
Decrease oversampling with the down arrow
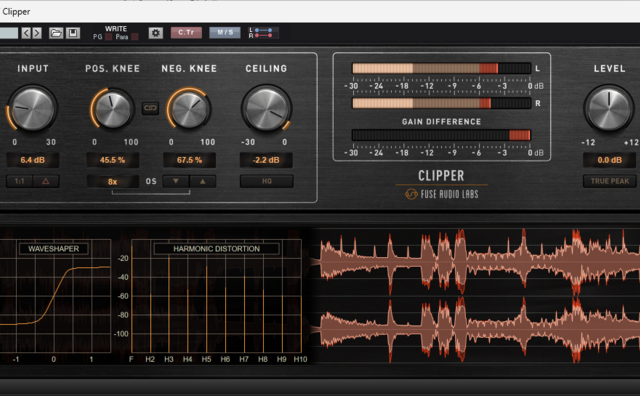click(176, 181)
